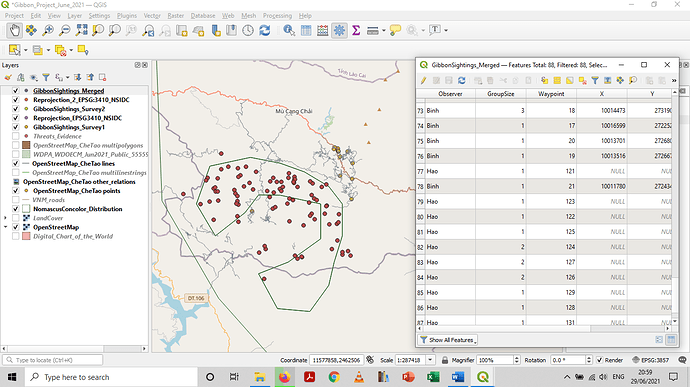Toggle visibility of GibbonSightings_Merged layer
Viewport: 690px width, 387px height.
(x=15, y=91)
